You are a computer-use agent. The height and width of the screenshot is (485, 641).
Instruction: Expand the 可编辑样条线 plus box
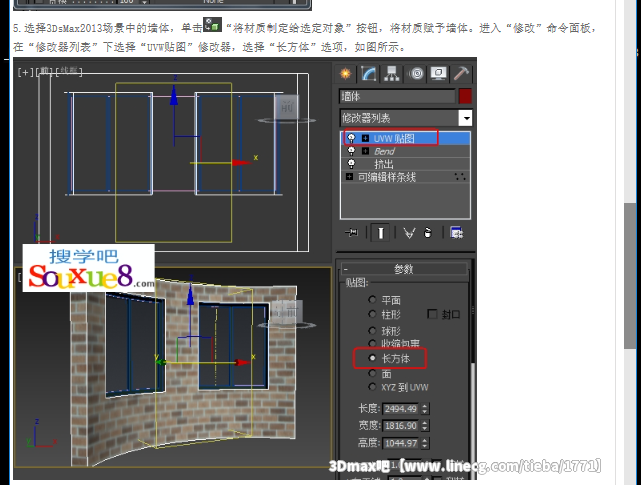(x=349, y=177)
